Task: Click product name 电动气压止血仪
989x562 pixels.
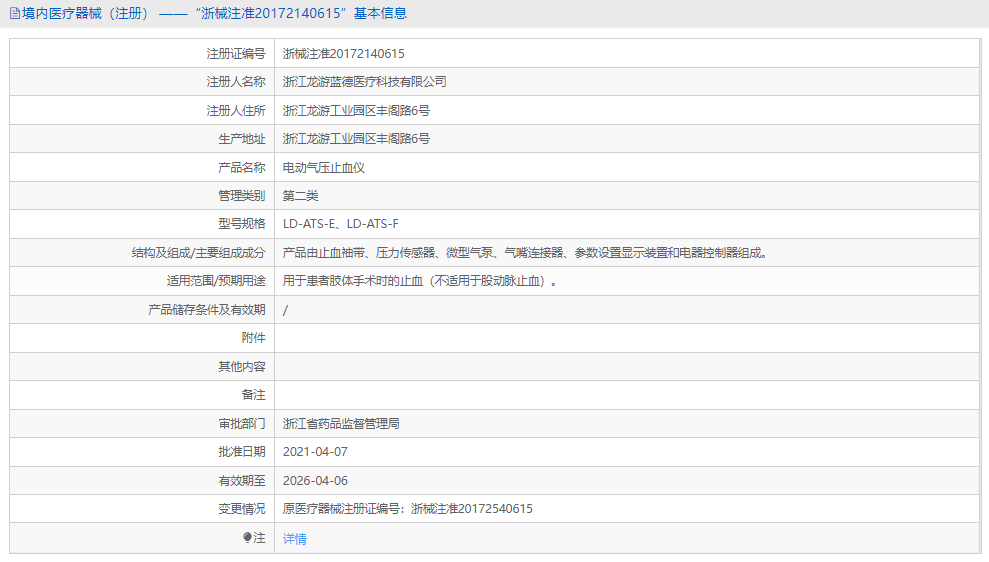Action: click(x=324, y=168)
